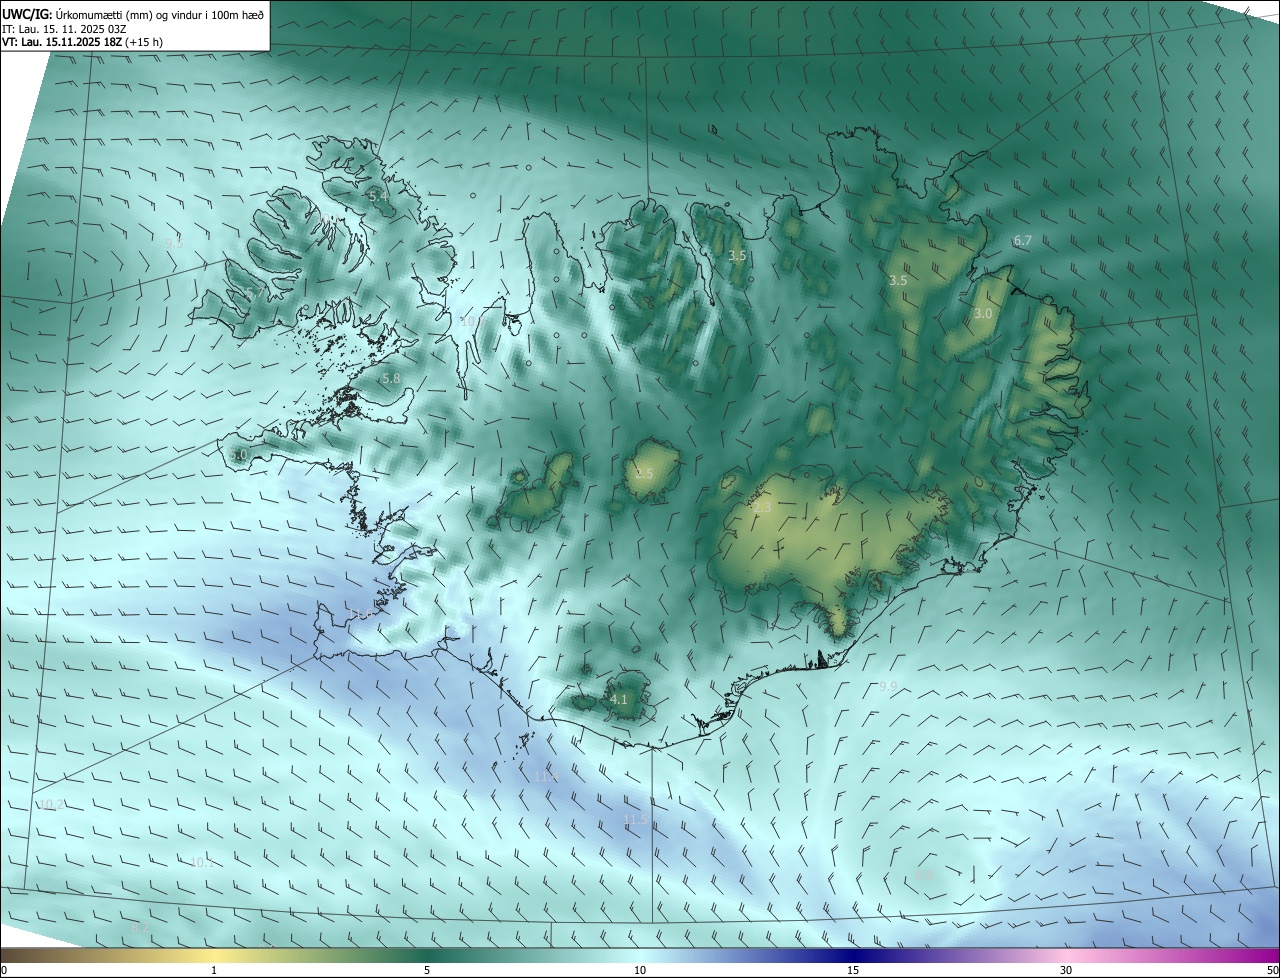
Task: Click the line "VT: Lau. 15.11.2025 18Z (+15 h)"
Action: [x=82, y=42]
